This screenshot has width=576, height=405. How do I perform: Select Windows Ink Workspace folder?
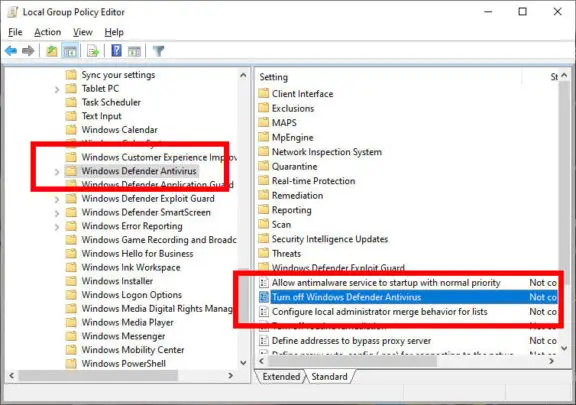point(123,267)
